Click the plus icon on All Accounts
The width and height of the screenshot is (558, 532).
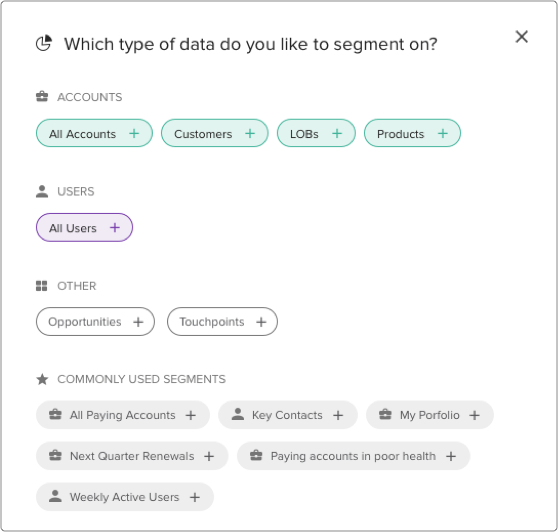pos(134,133)
